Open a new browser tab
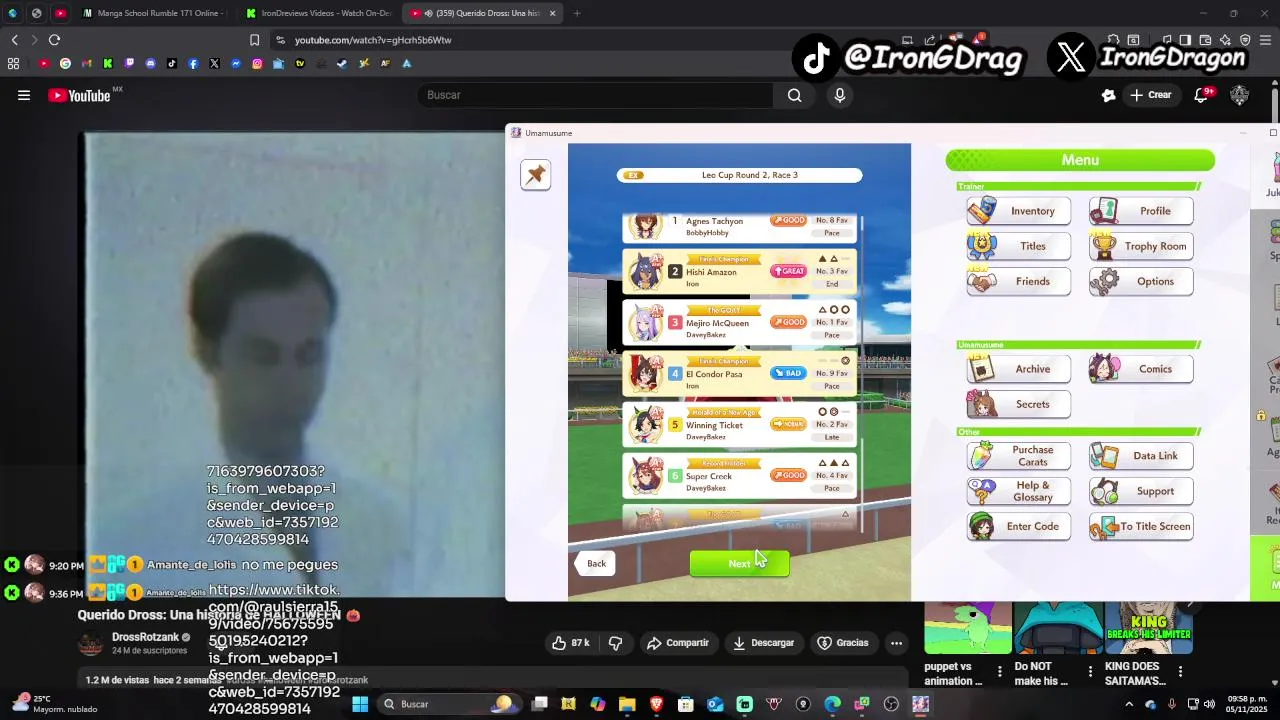1280x720 pixels. (577, 13)
